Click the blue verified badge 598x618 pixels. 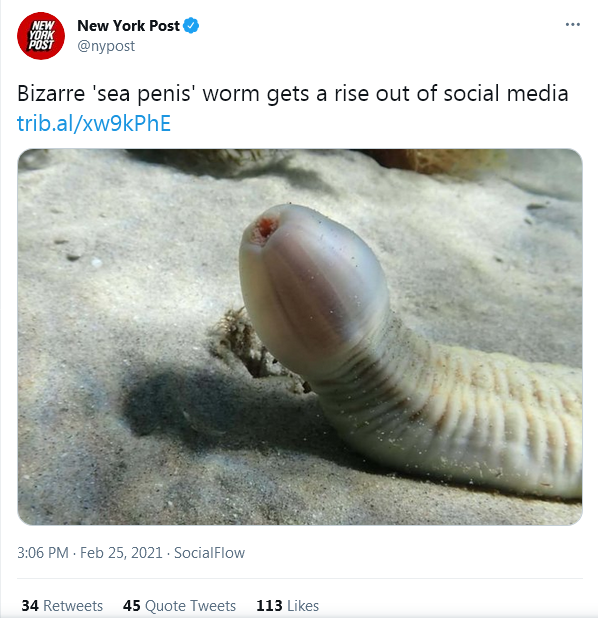192,26
